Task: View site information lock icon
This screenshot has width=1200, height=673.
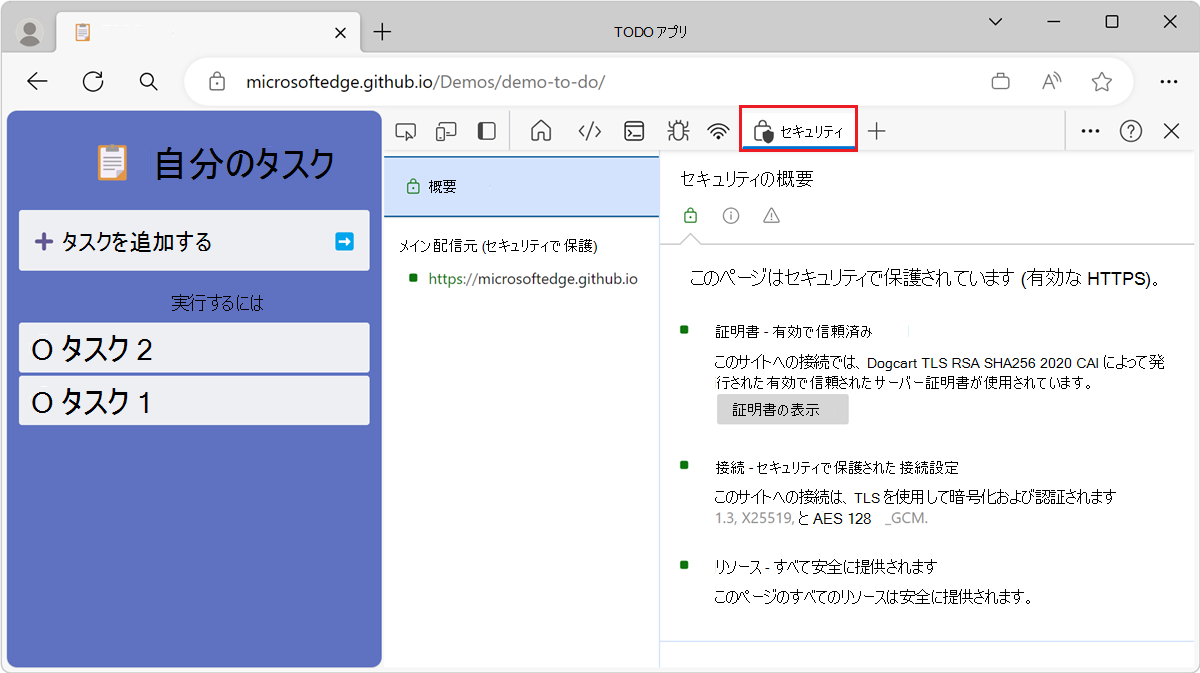Action: [x=217, y=82]
